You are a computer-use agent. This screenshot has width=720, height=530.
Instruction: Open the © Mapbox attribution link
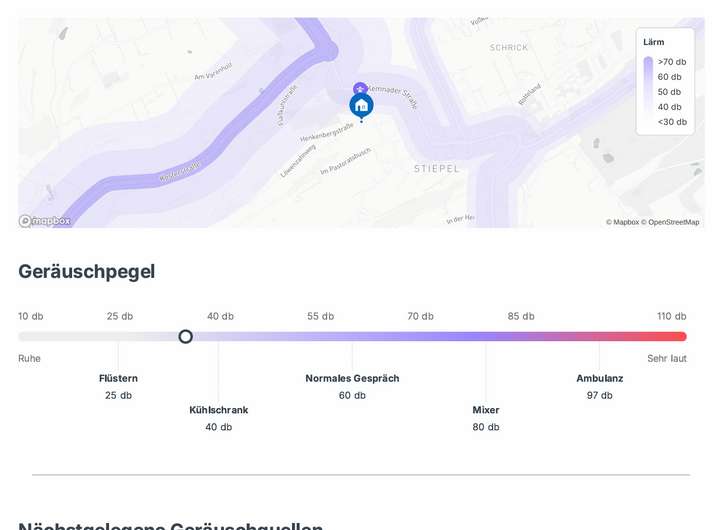tap(622, 222)
